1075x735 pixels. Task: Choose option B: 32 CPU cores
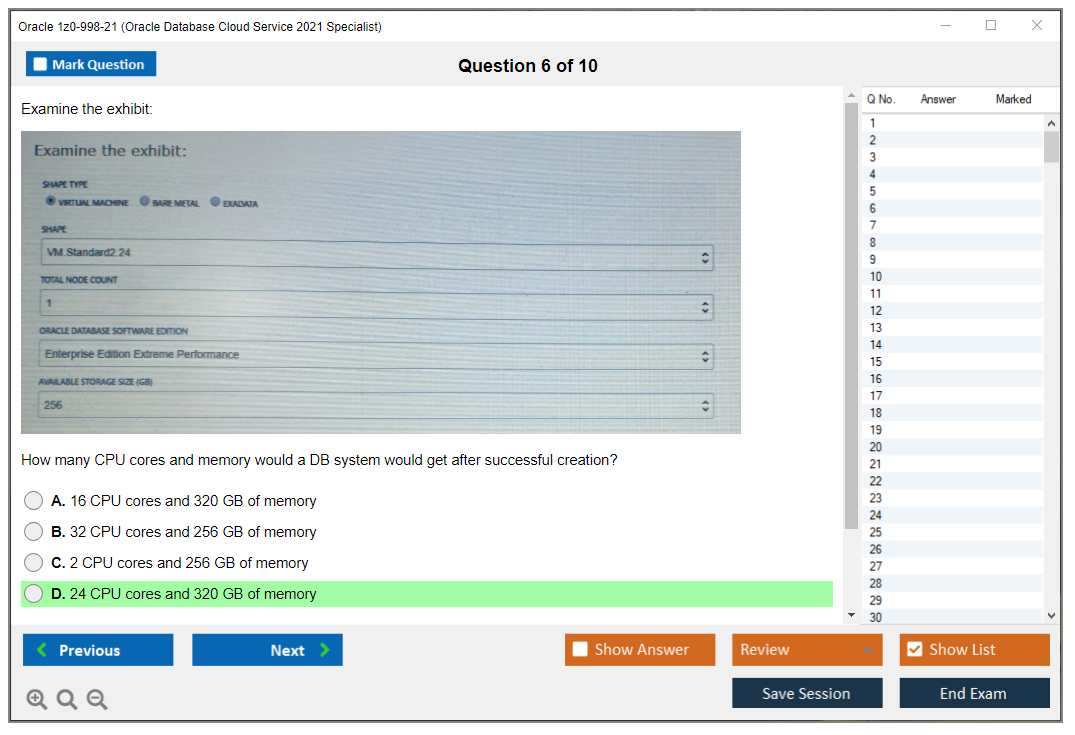[x=34, y=532]
